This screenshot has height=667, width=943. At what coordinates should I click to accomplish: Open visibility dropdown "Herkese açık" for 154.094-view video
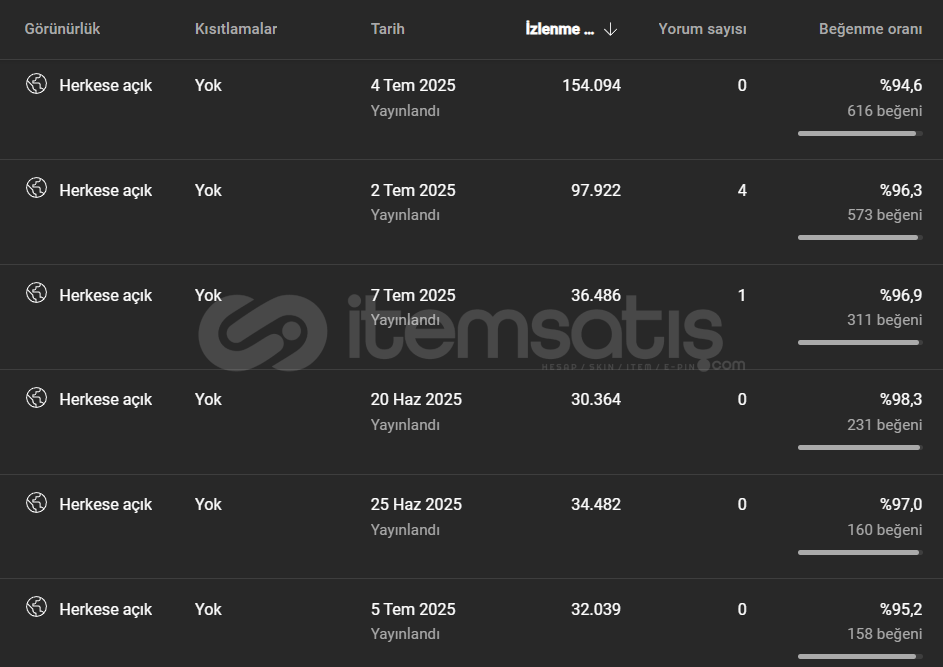point(105,85)
